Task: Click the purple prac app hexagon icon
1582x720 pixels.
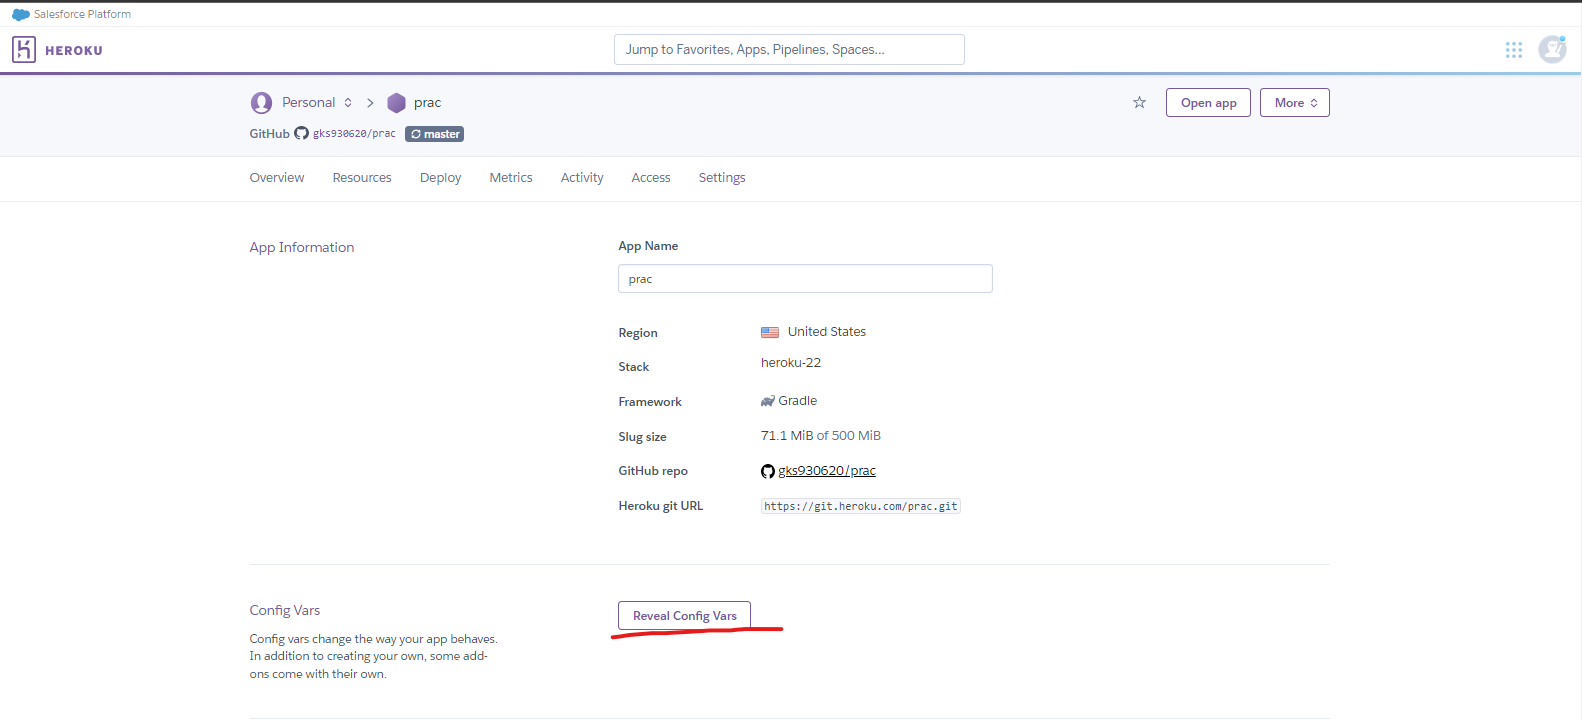Action: pyautogui.click(x=396, y=102)
